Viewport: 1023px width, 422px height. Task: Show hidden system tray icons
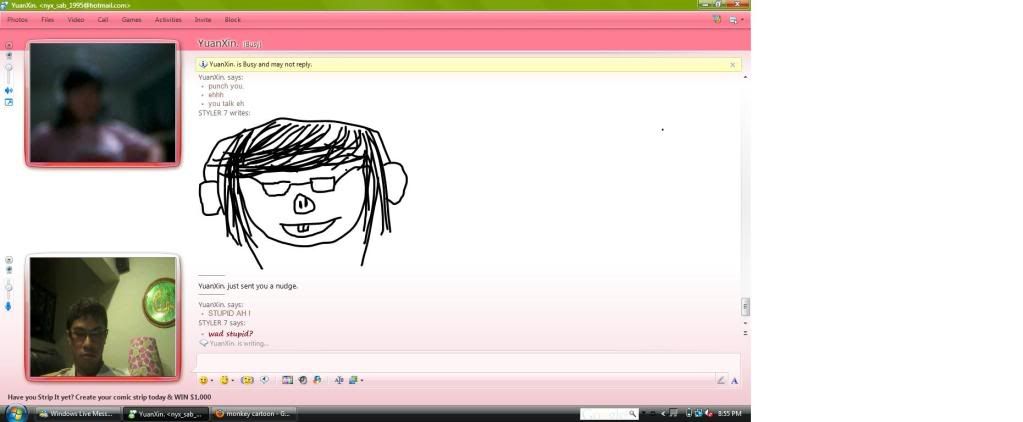[664, 414]
